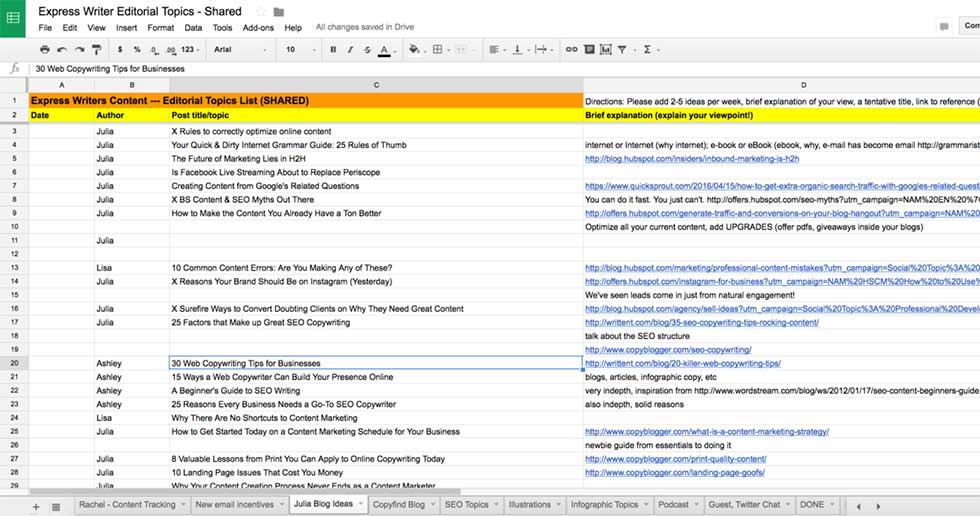Open the Help menu
The image size is (980, 516).
[293, 27]
